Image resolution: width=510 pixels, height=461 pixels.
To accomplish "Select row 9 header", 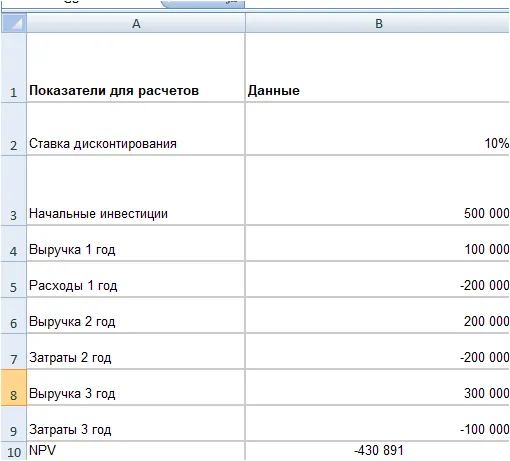I will [13, 423].
